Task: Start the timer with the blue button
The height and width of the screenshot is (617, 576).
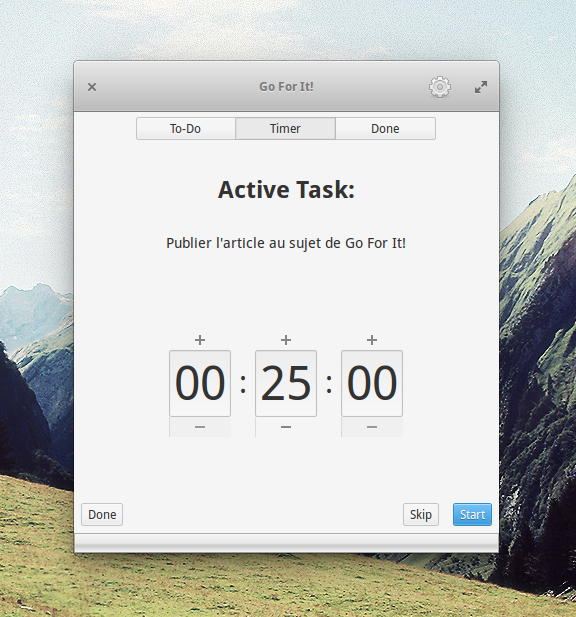Action: click(472, 514)
